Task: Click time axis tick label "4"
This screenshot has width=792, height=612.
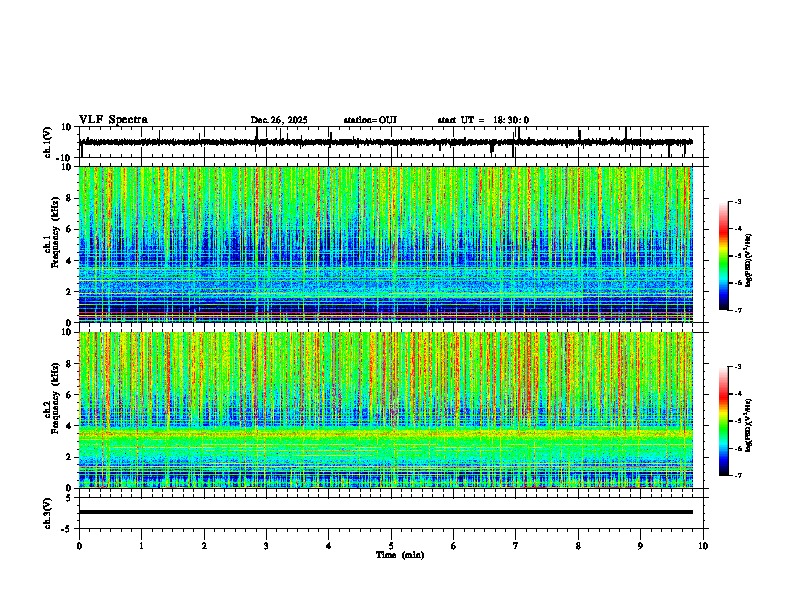Action: pyautogui.click(x=329, y=546)
